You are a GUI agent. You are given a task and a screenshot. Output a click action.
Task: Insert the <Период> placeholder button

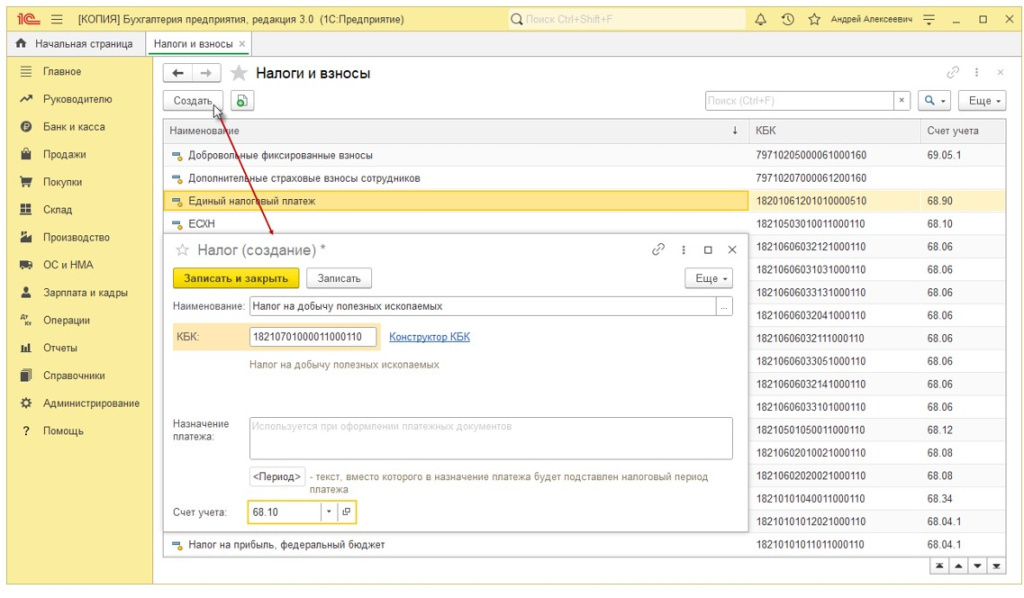click(277, 477)
